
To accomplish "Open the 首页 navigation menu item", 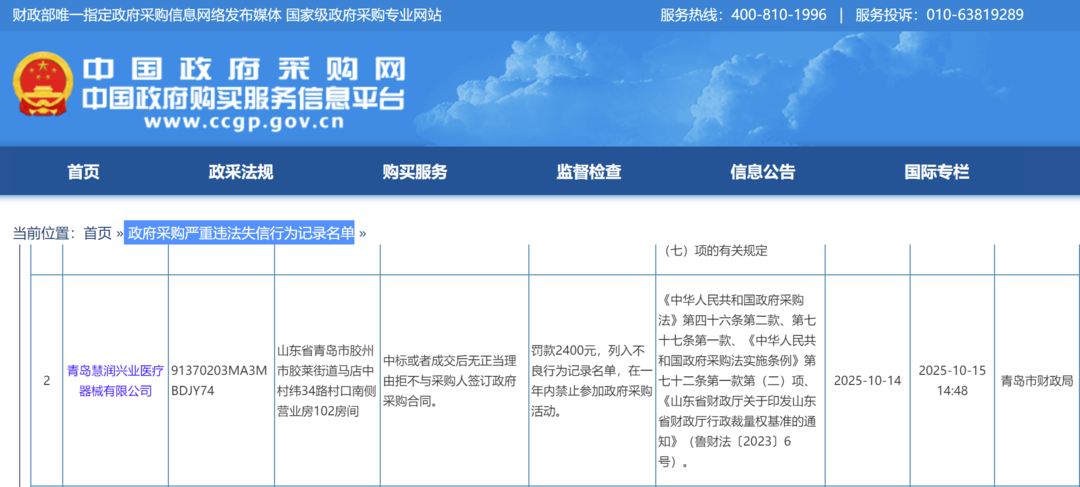I will pos(83,172).
